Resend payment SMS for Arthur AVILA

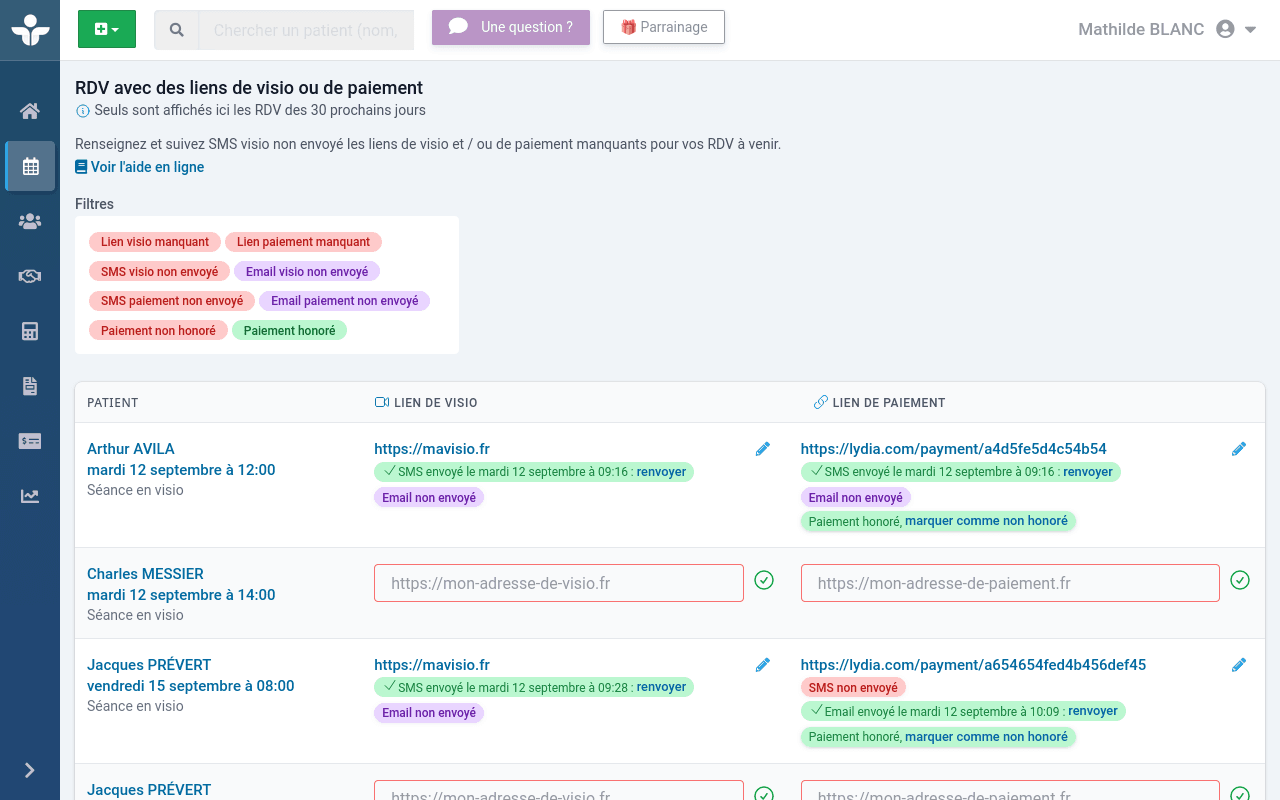1088,472
